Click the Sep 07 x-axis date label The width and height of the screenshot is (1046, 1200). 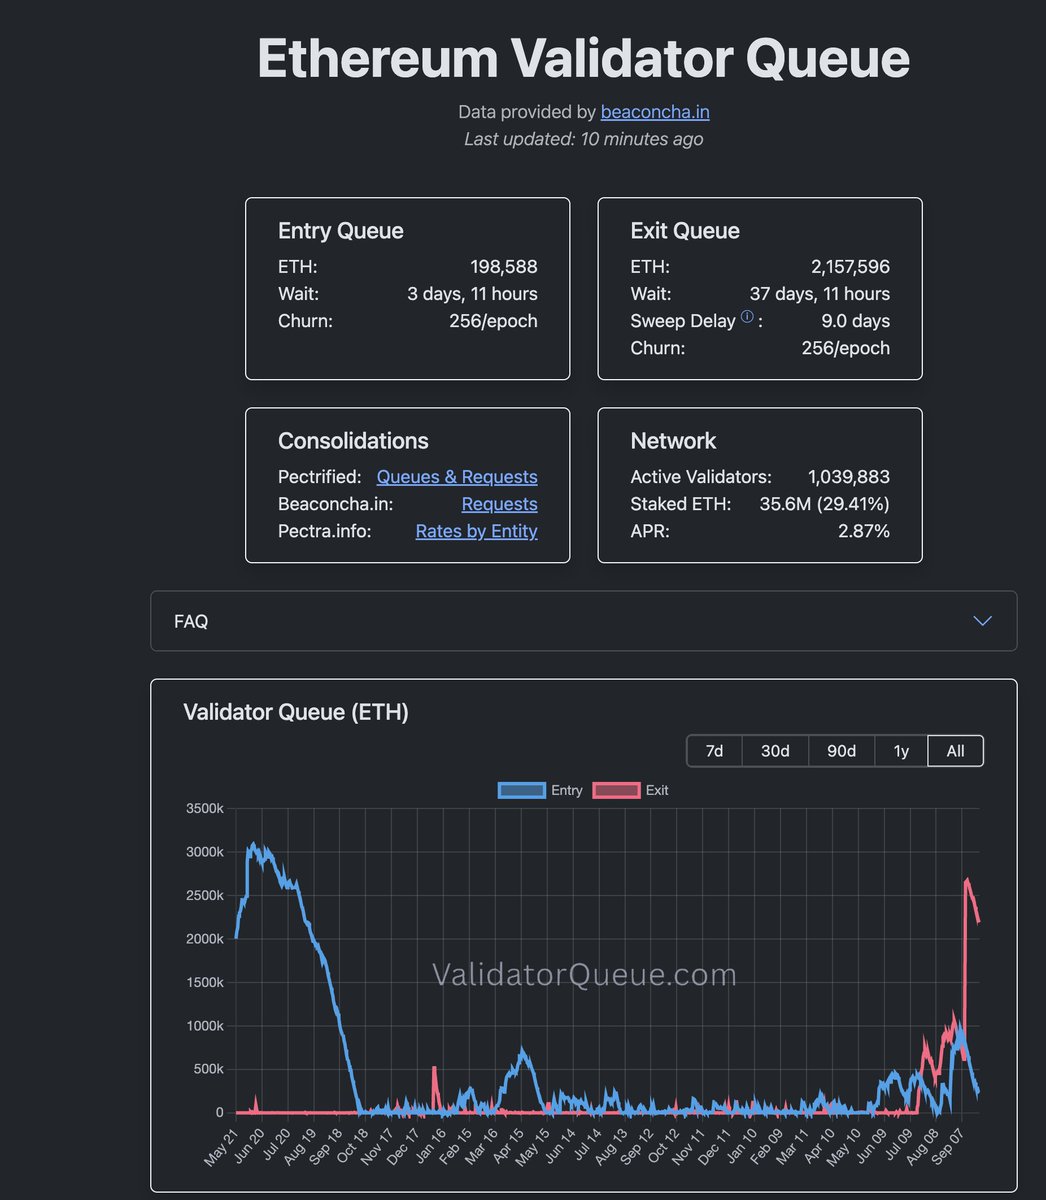(x=948, y=1146)
